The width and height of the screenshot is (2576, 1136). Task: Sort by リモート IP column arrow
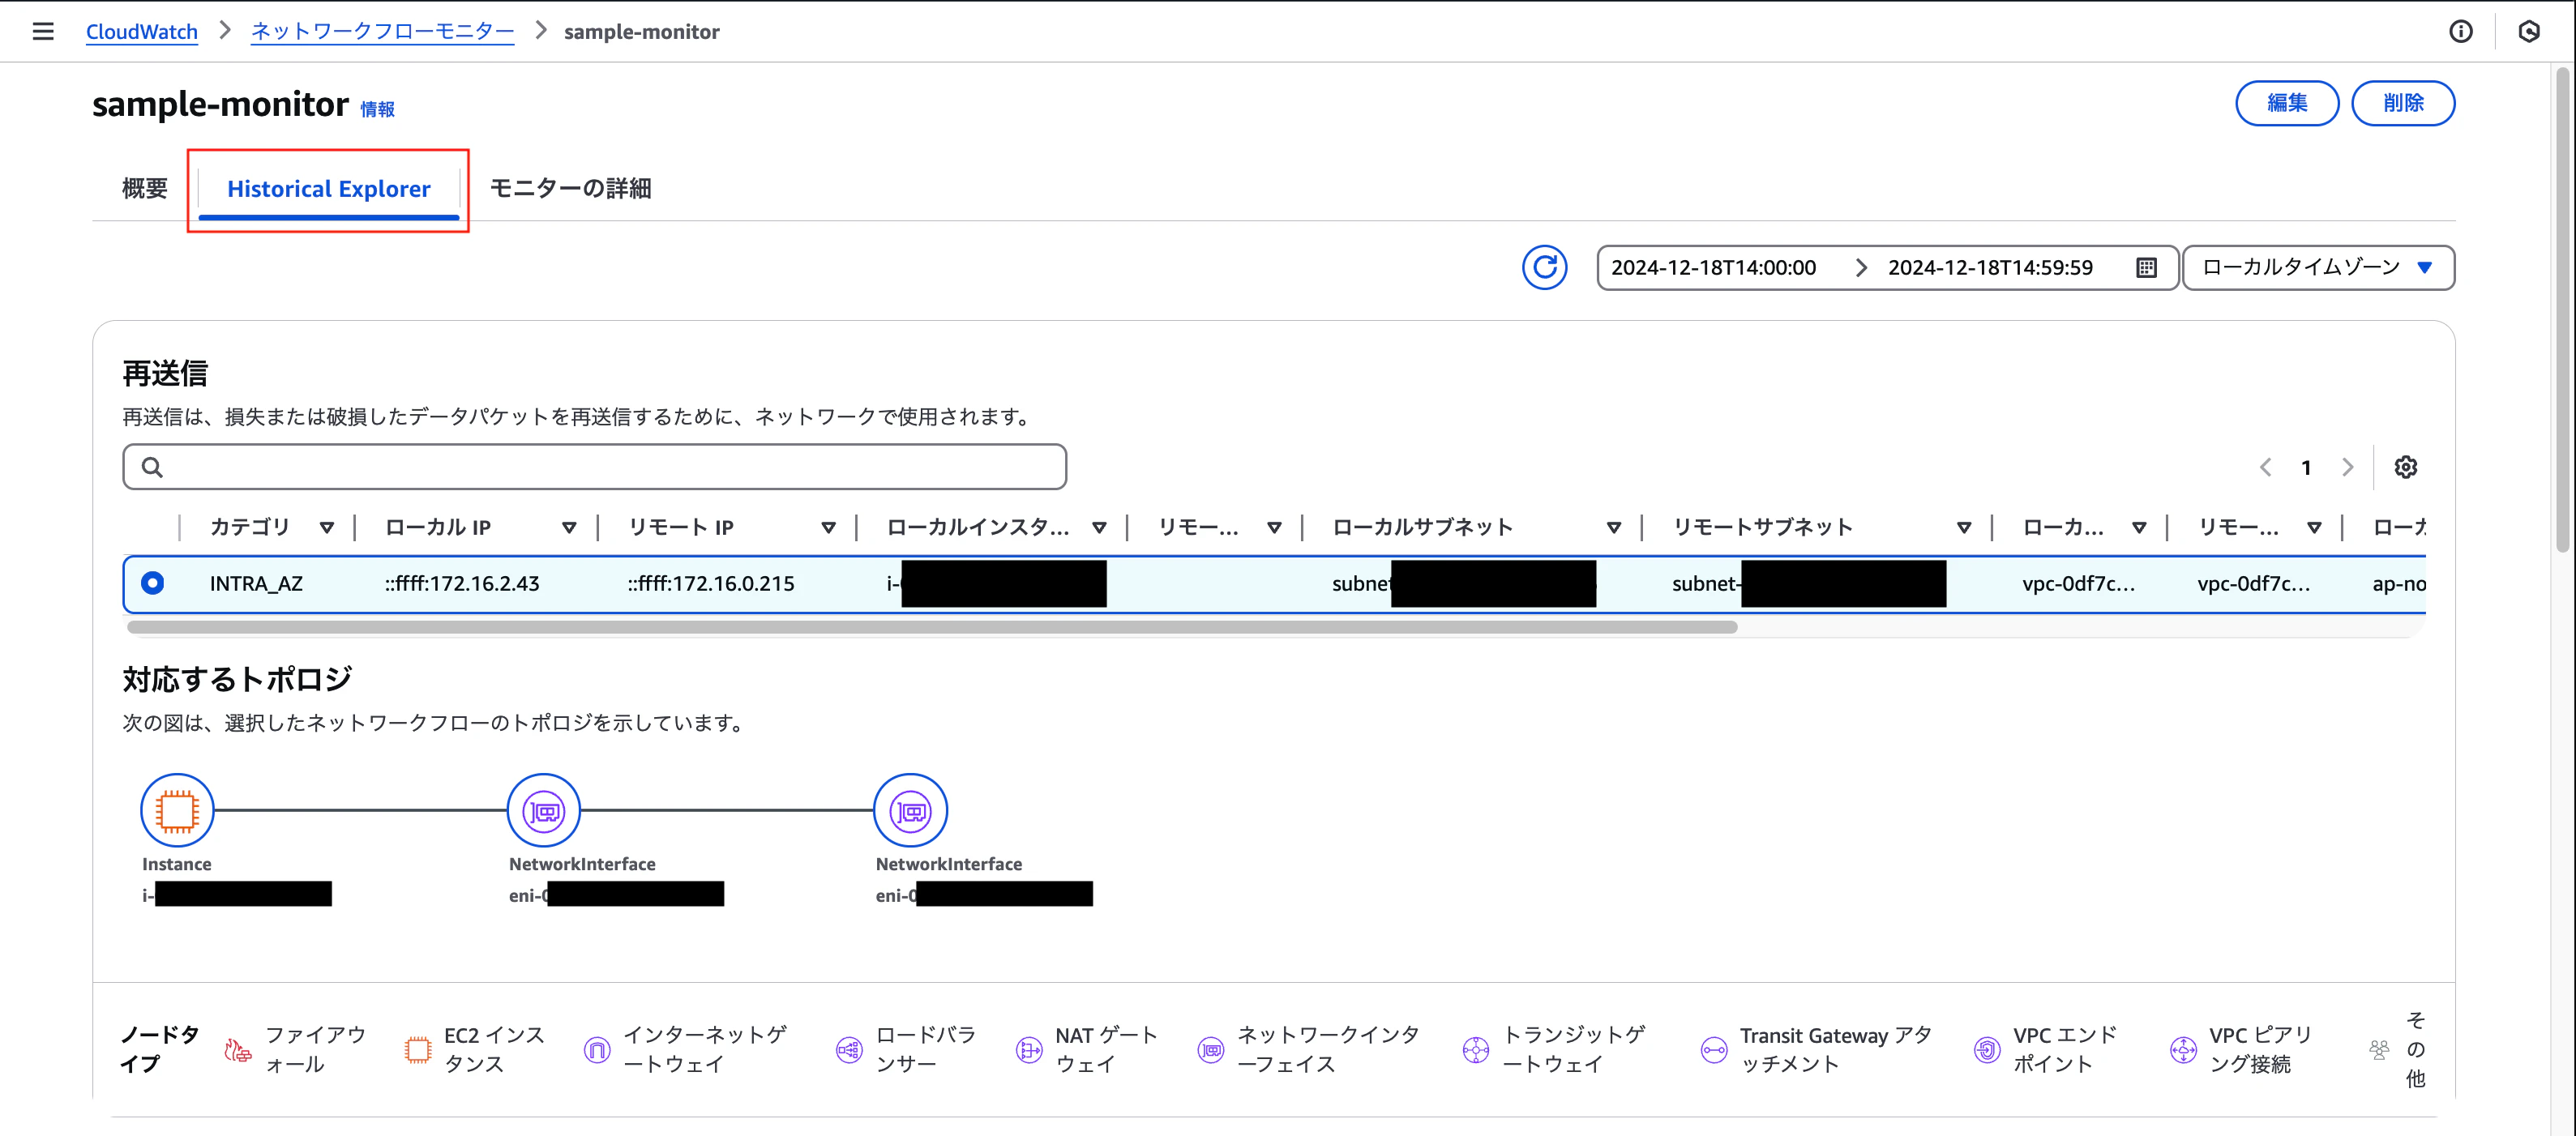[x=828, y=527]
